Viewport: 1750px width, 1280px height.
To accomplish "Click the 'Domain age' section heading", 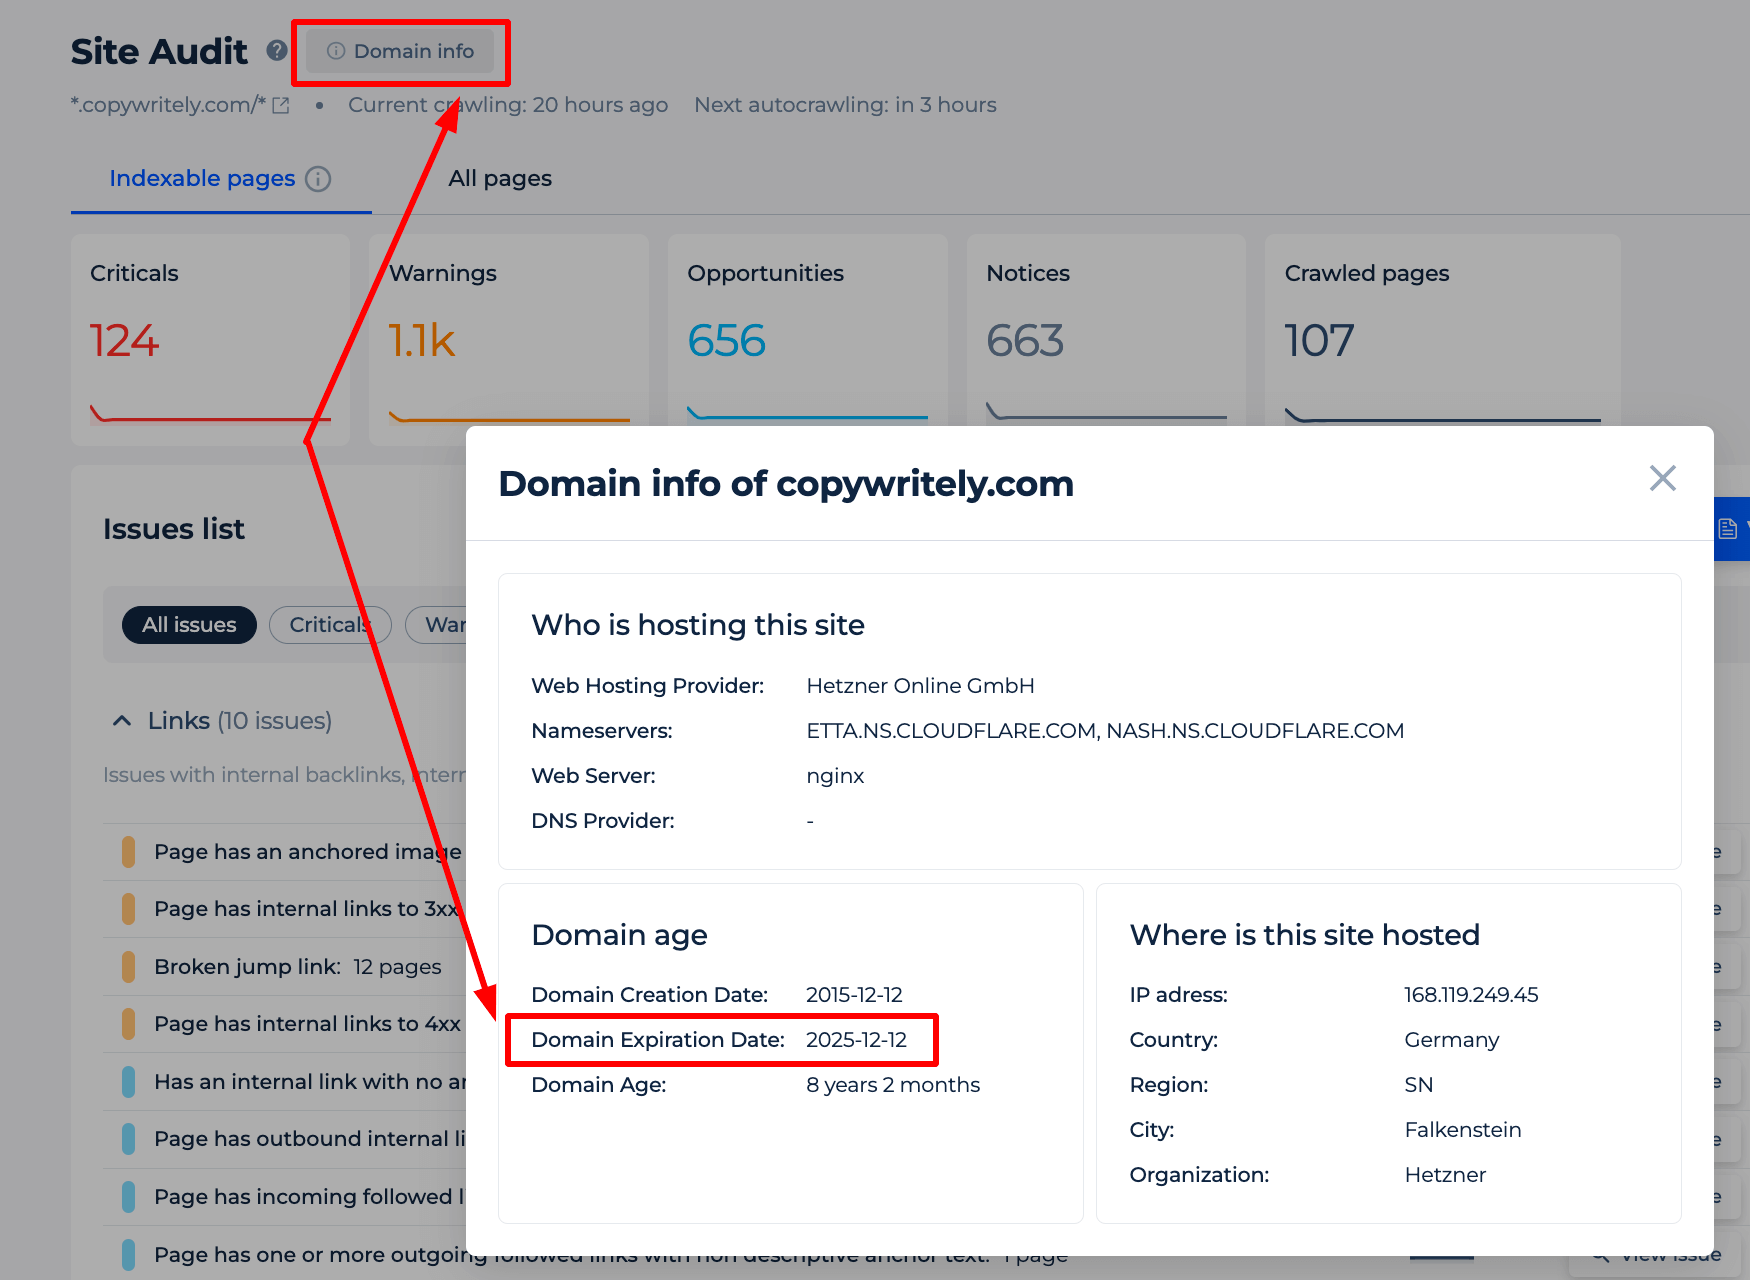I will (619, 935).
